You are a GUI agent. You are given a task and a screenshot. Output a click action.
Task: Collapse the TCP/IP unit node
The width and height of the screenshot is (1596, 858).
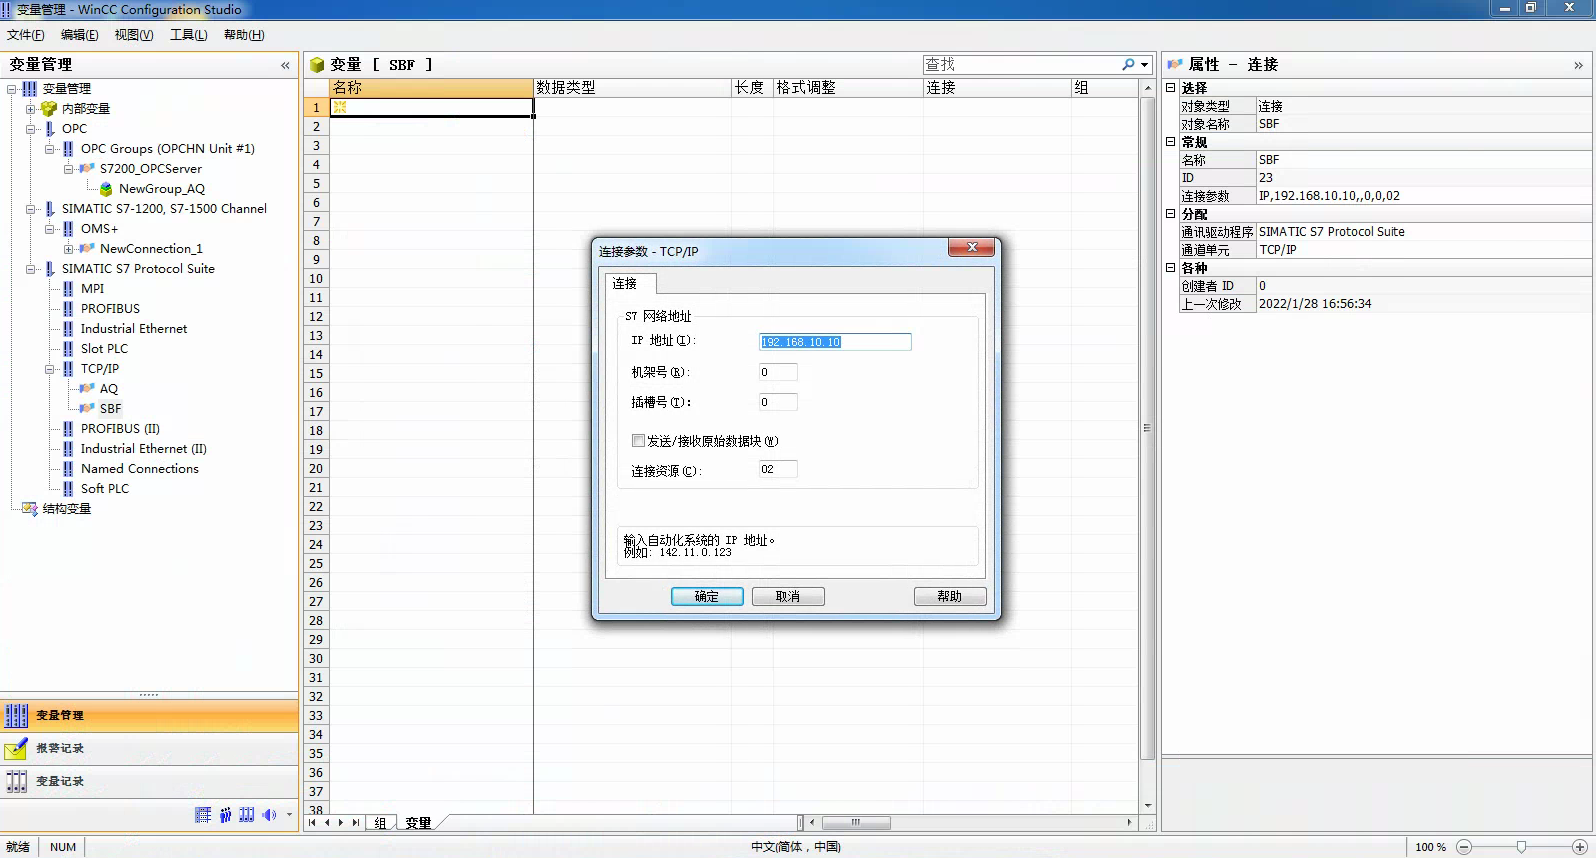tap(49, 368)
